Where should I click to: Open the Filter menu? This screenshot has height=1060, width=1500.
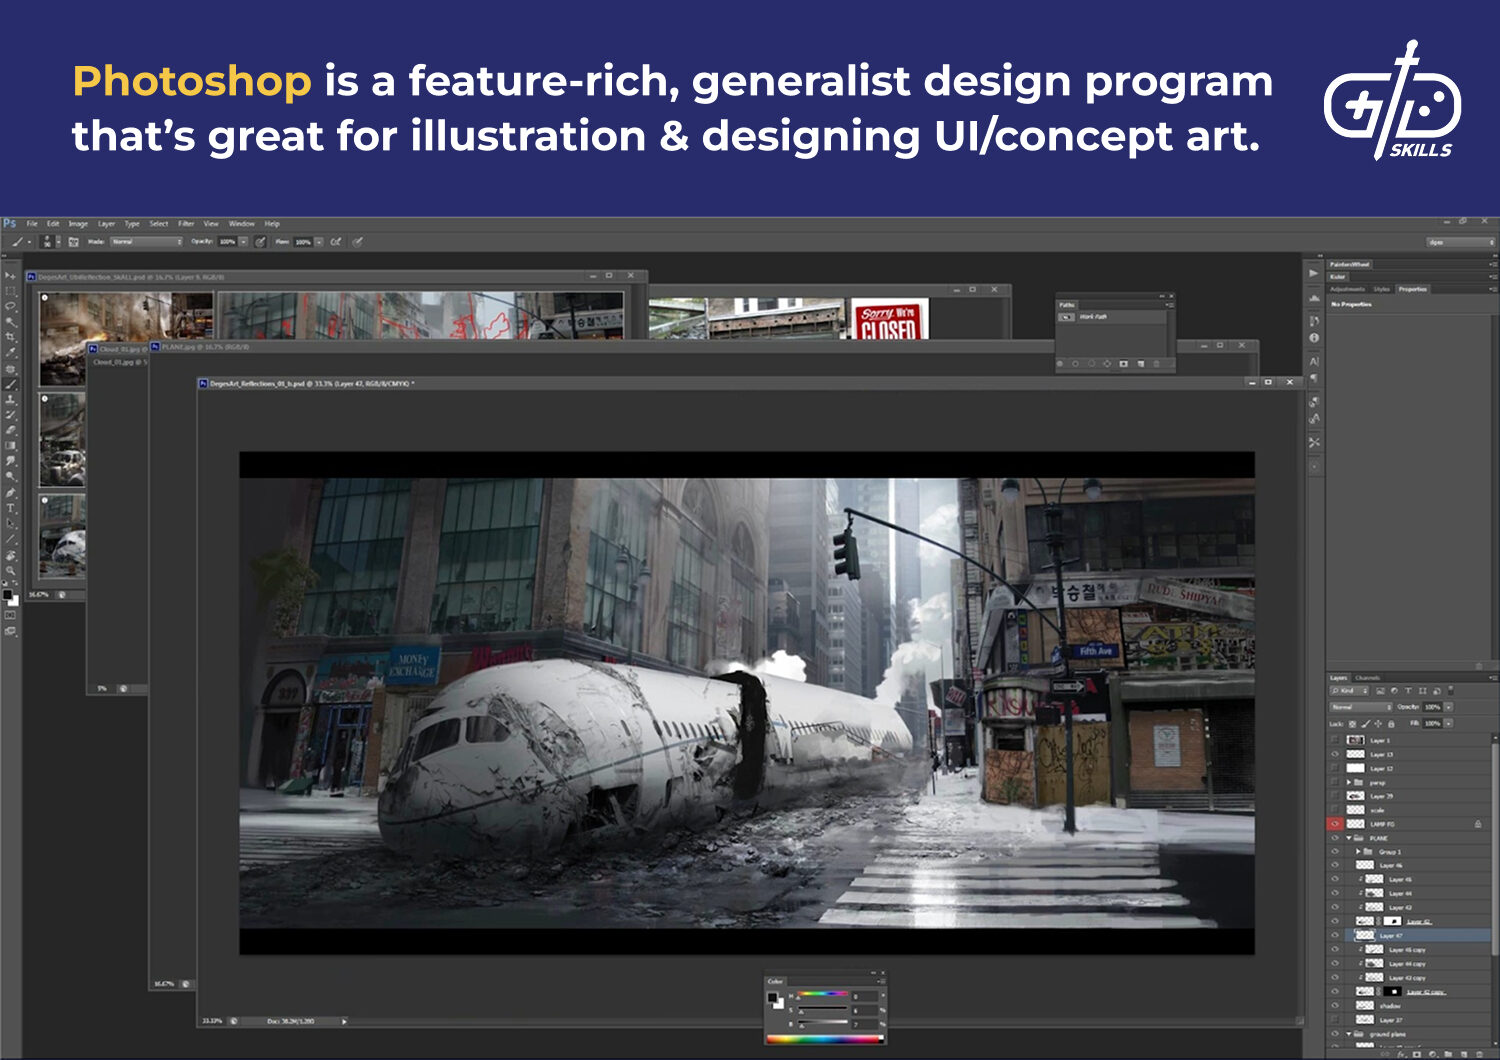tap(186, 224)
